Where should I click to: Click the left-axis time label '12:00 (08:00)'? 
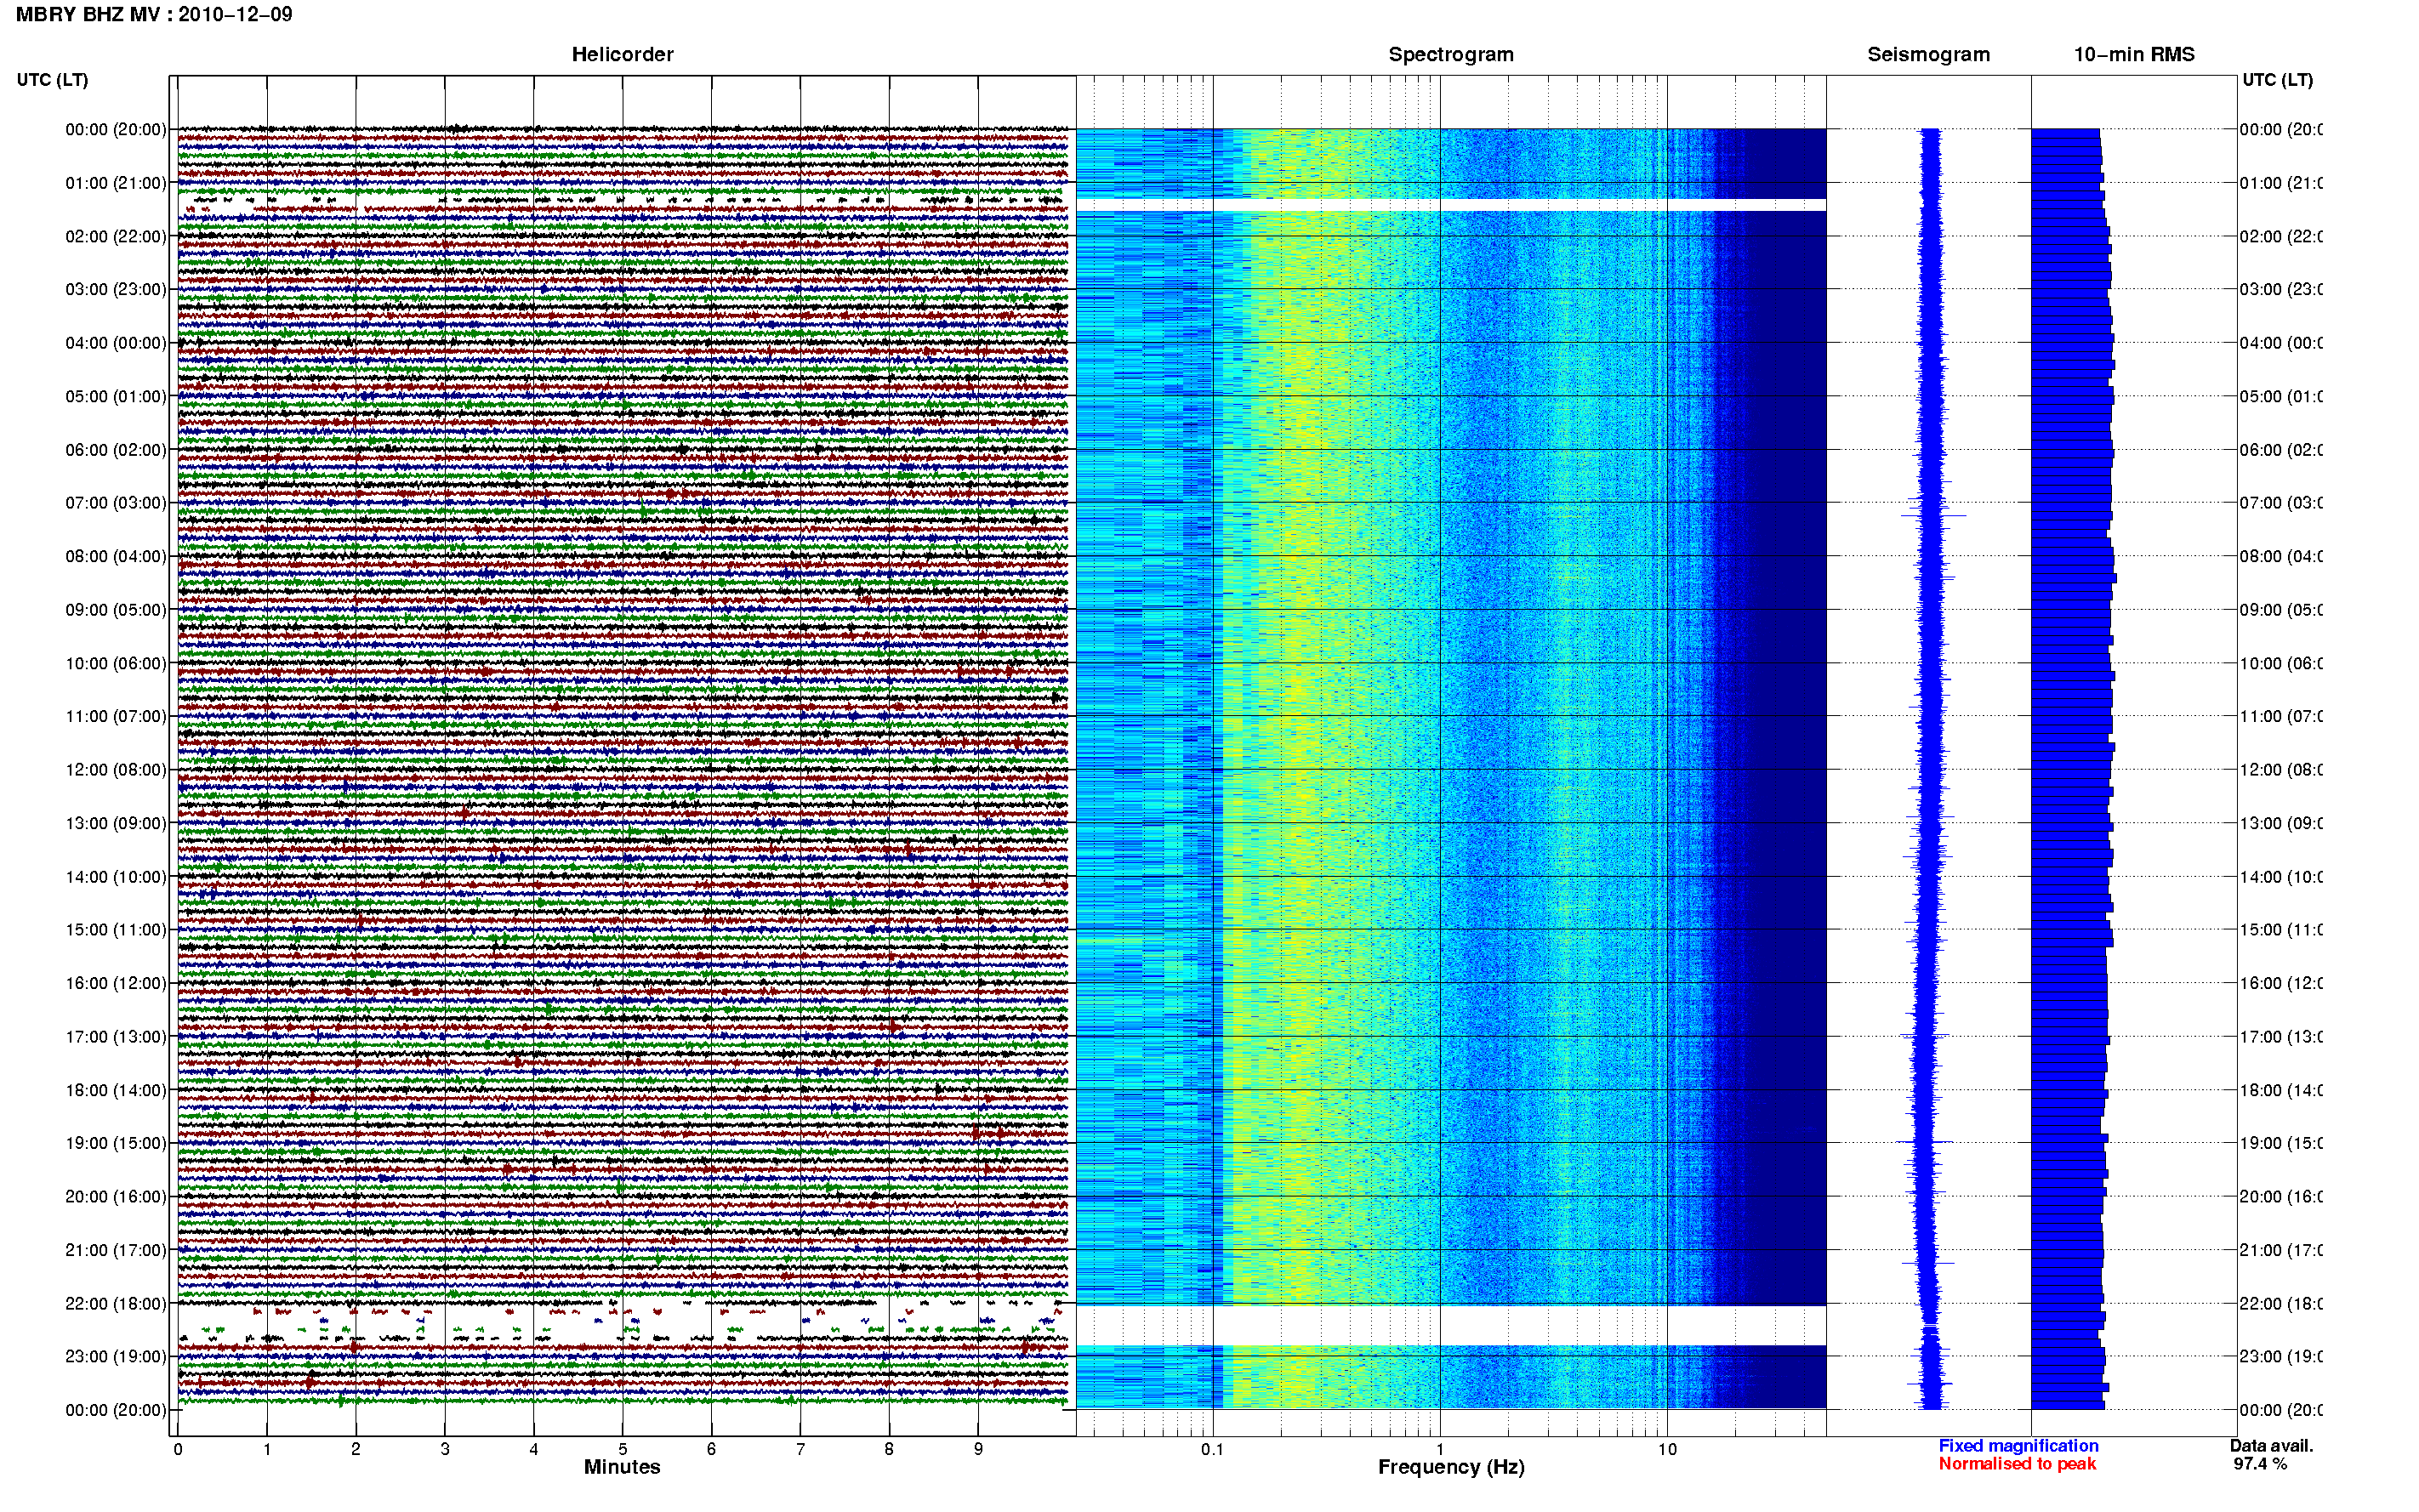[x=116, y=769]
